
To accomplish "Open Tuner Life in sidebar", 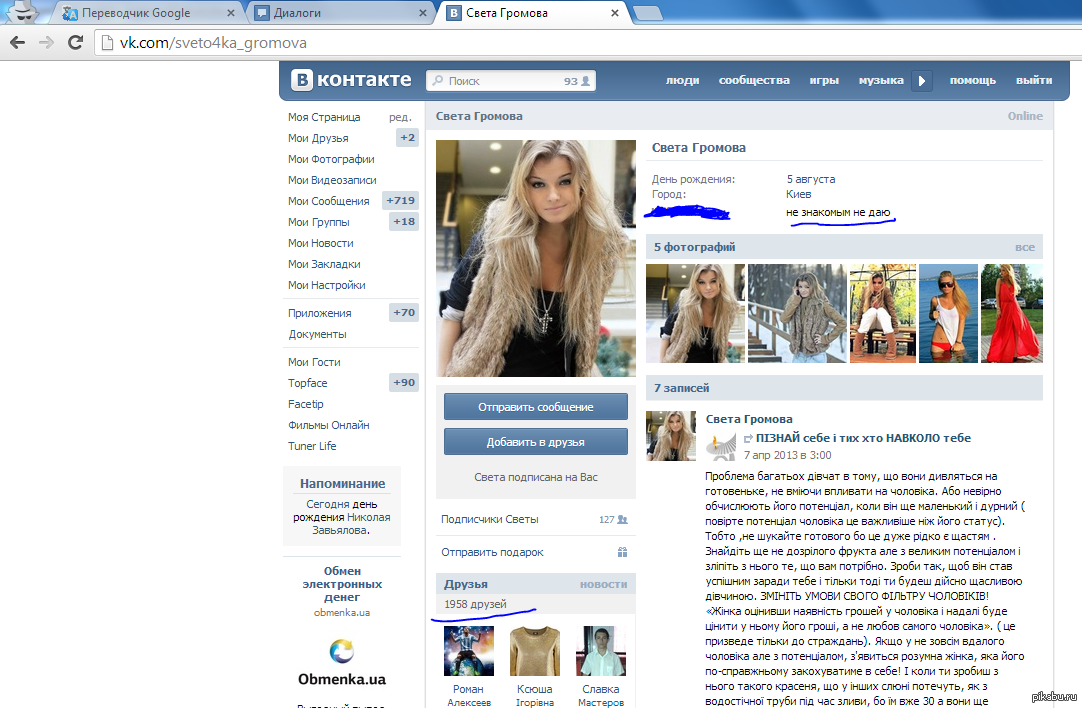I will tap(312, 446).
